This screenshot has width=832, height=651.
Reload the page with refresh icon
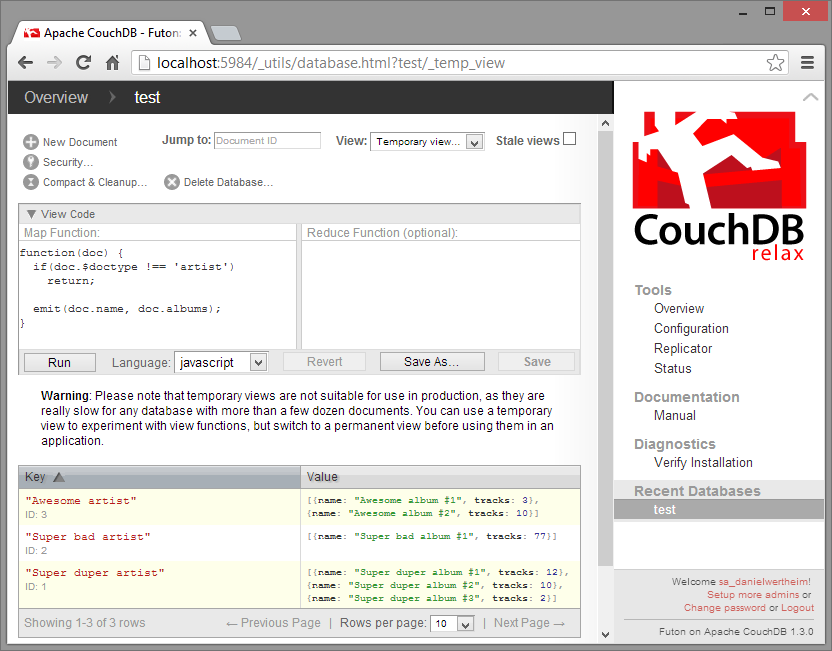pyautogui.click(x=83, y=63)
